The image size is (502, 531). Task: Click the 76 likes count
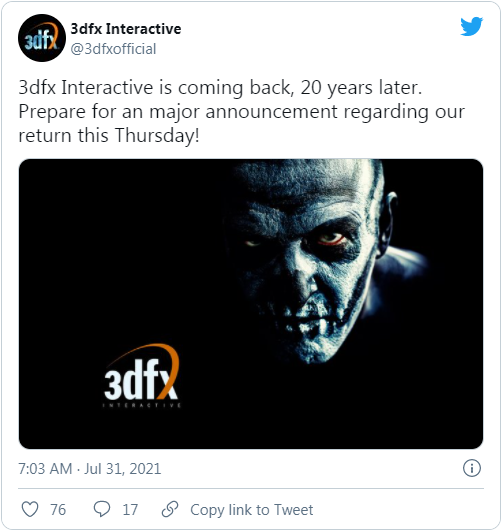click(x=58, y=510)
